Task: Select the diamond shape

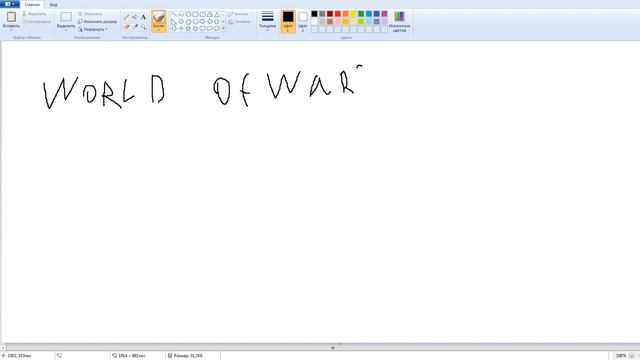Action: (x=181, y=22)
